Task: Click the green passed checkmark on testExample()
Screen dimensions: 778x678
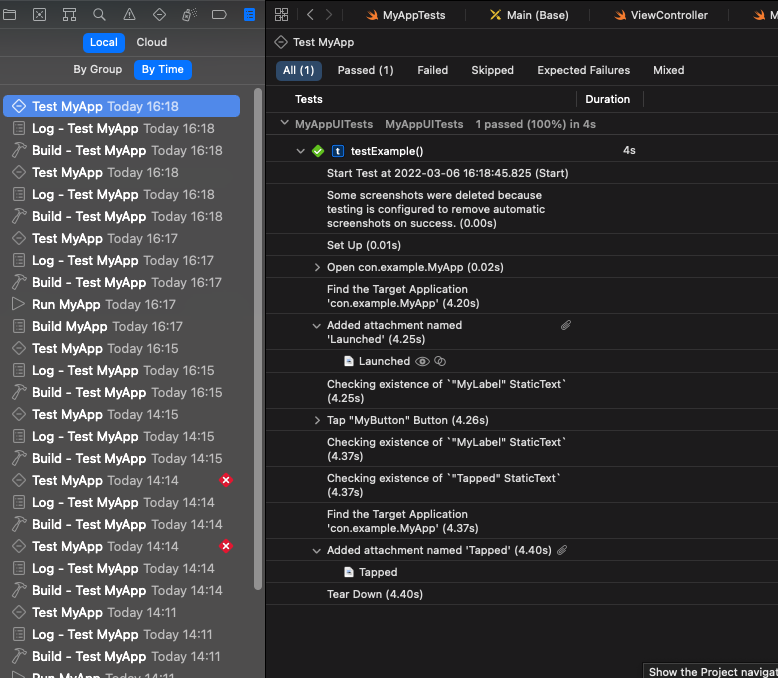Action: [x=318, y=151]
